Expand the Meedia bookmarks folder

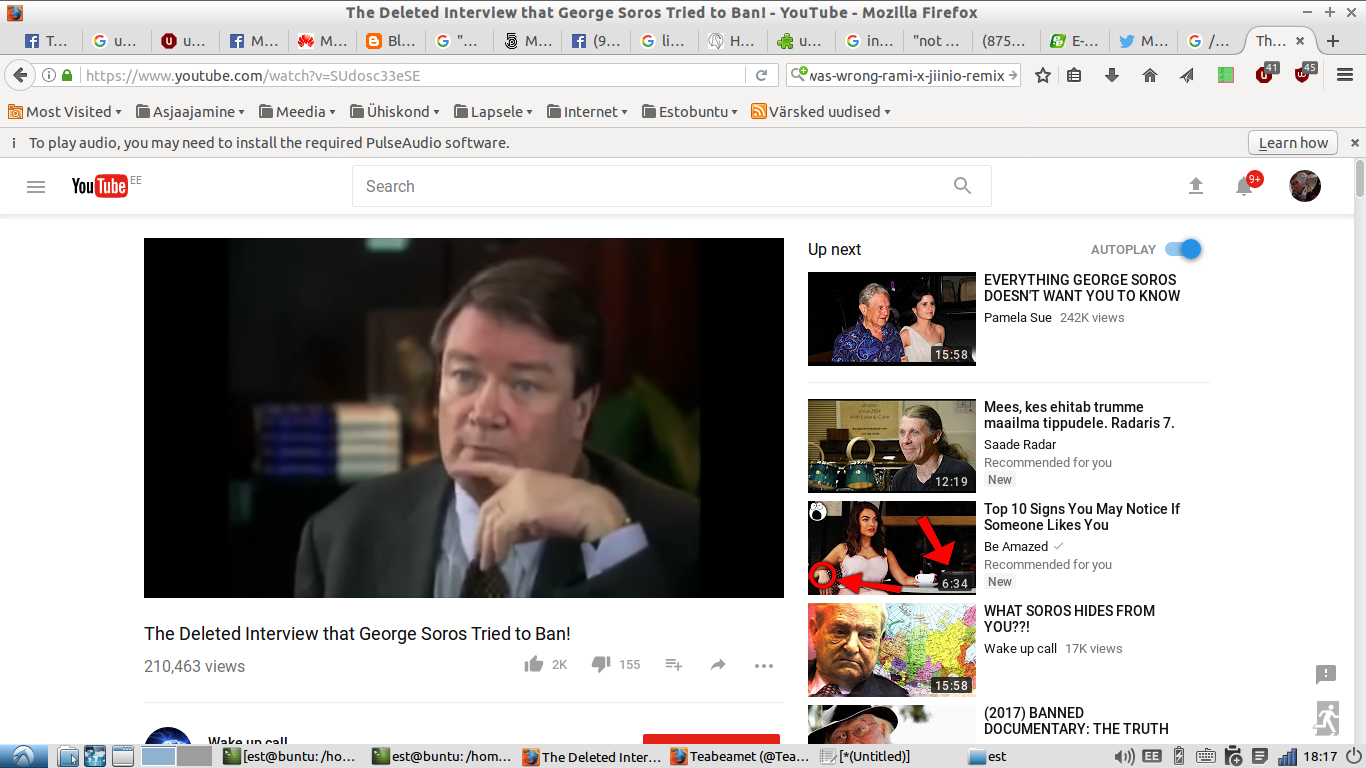[x=297, y=112]
